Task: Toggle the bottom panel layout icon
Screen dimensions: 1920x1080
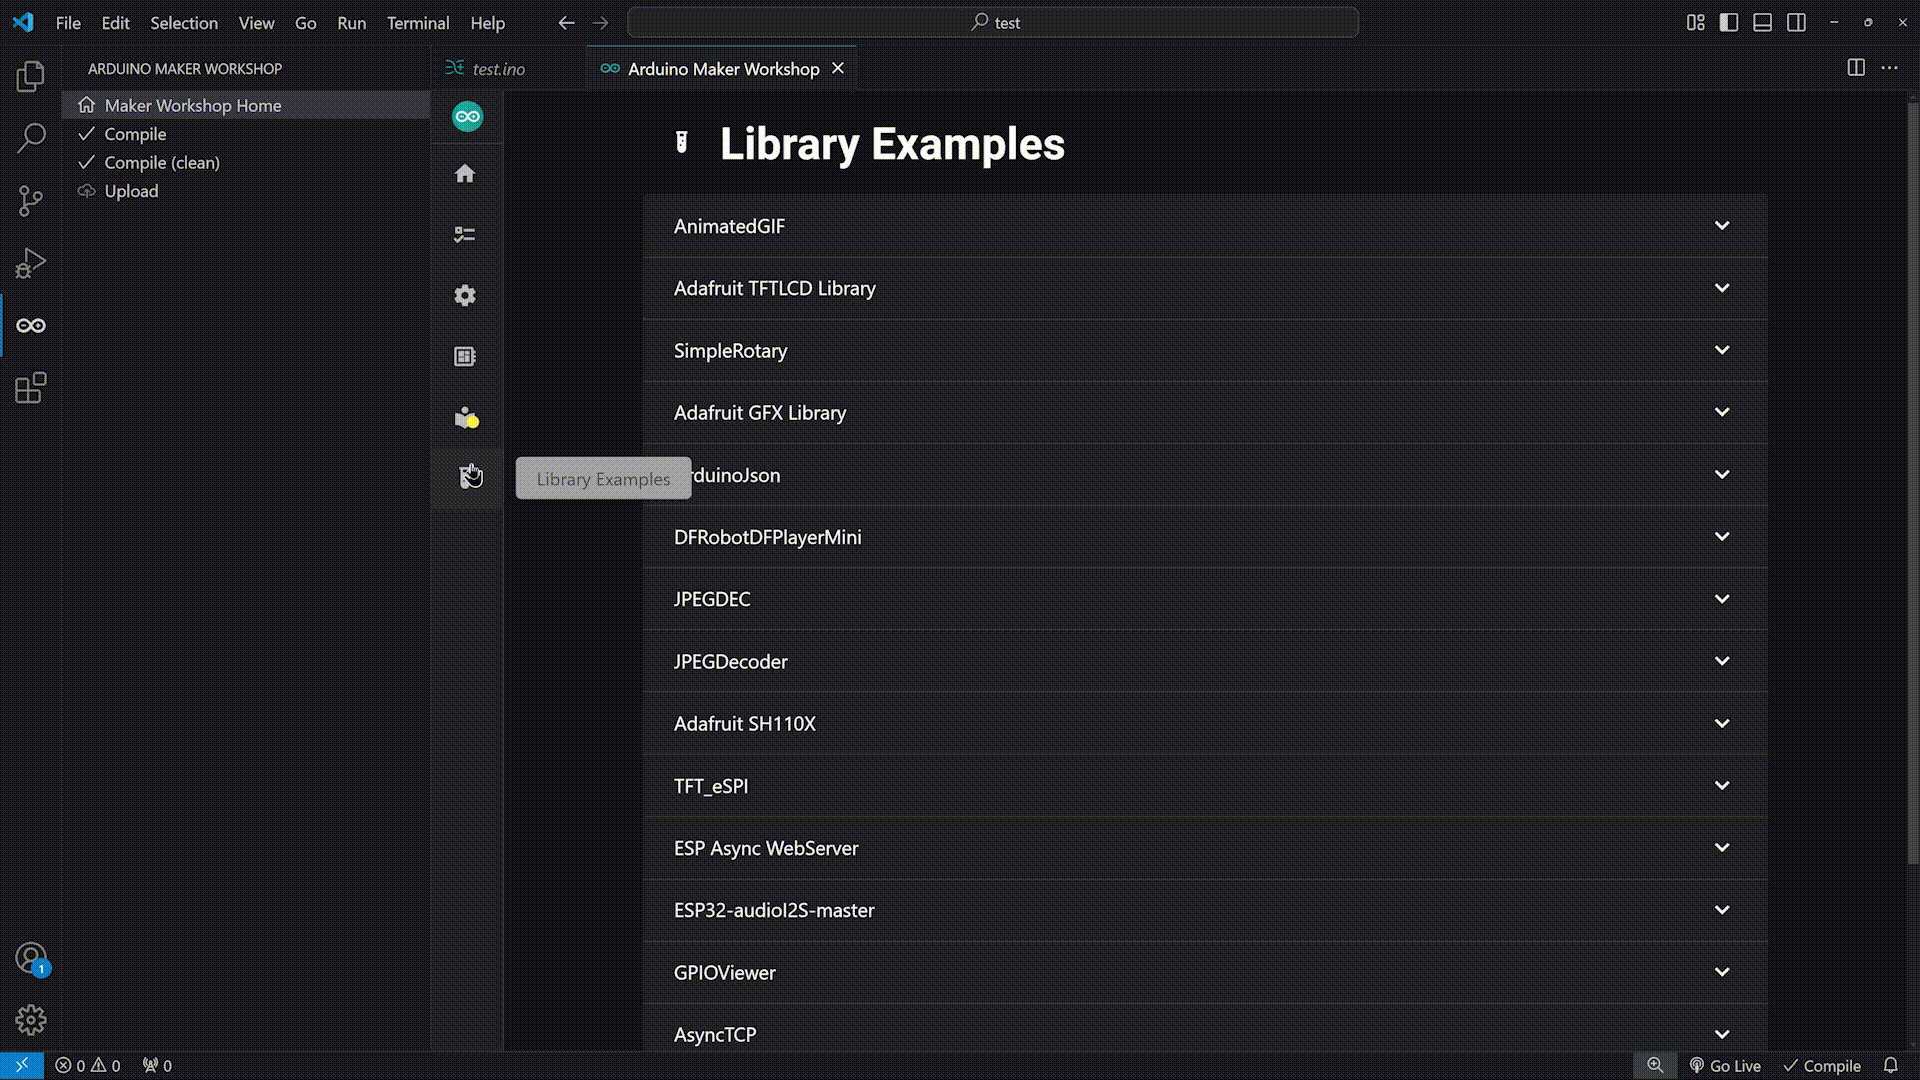Action: pos(1763,22)
